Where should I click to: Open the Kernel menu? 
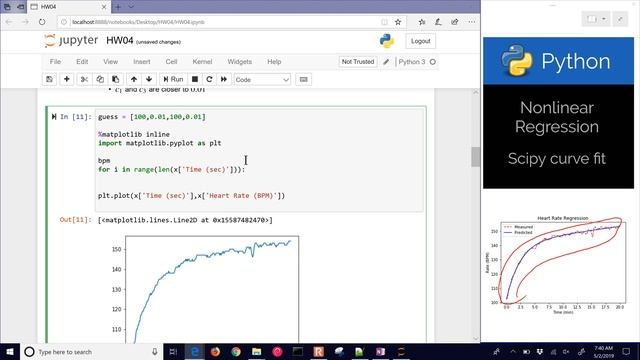(202, 62)
